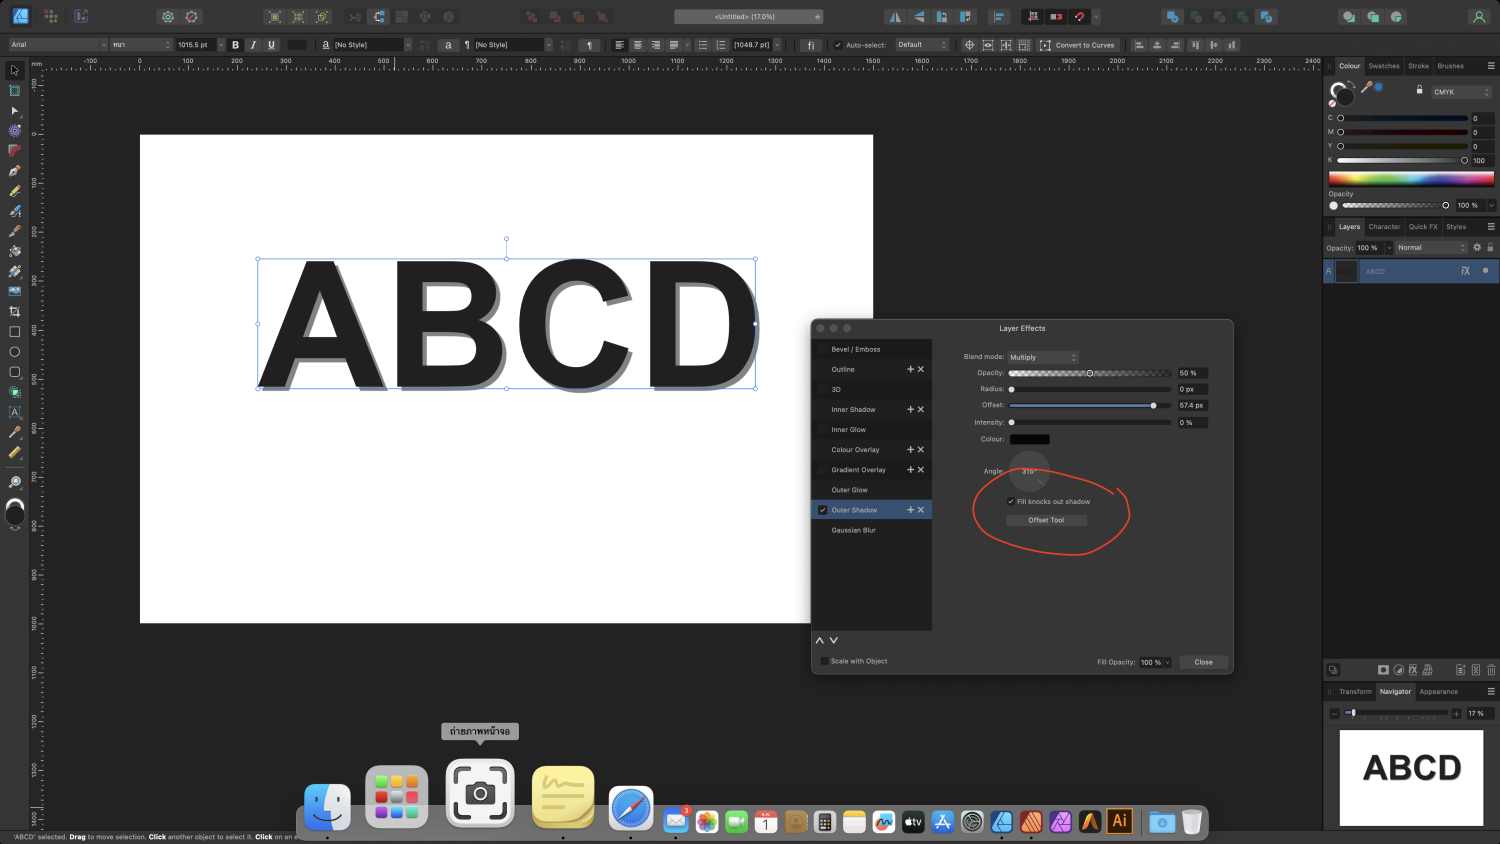Click the Bold formatting button
The image size is (1500, 844).
pos(235,45)
